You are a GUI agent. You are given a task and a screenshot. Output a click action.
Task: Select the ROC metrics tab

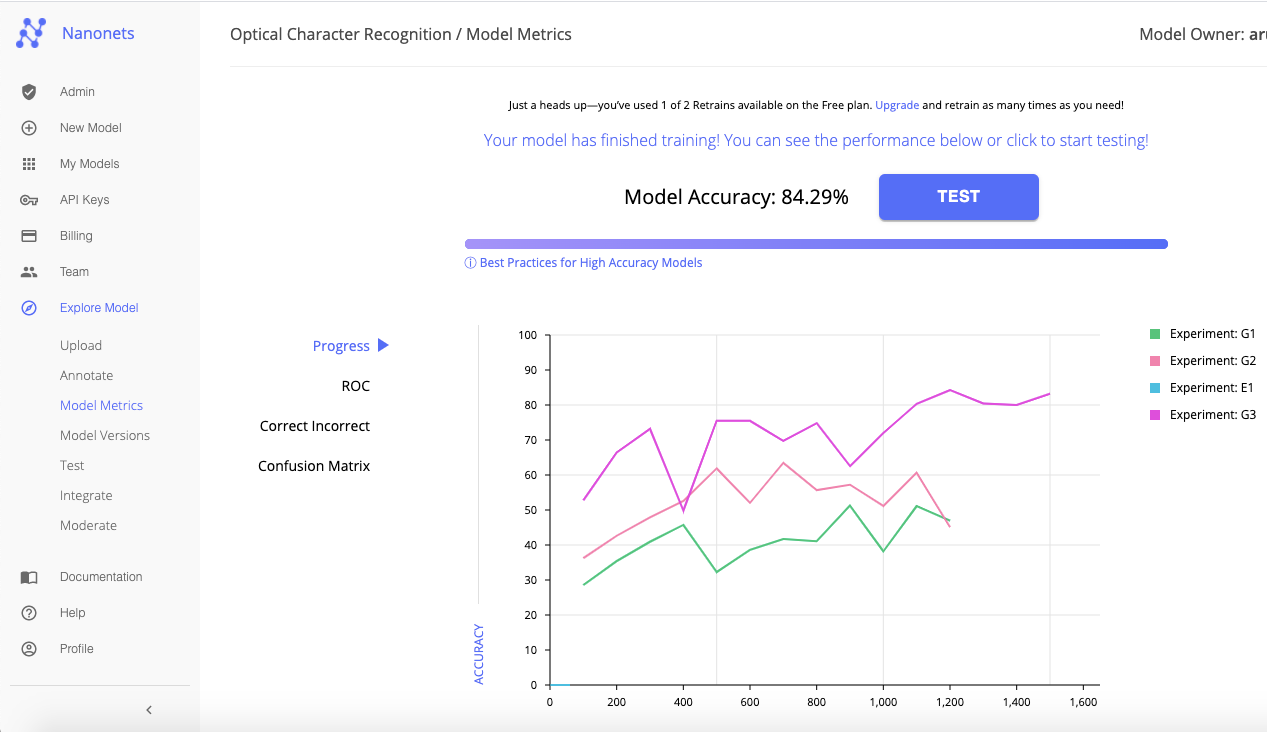click(x=355, y=386)
